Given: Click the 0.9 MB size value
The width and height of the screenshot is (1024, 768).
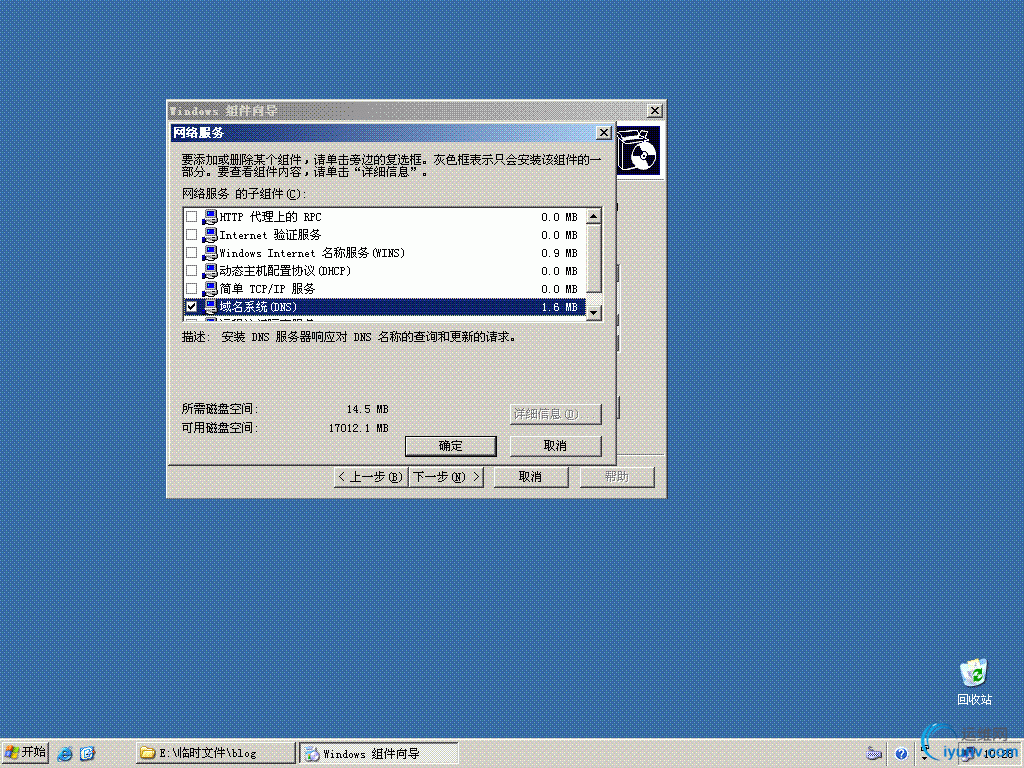Looking at the screenshot, I should pos(560,253).
